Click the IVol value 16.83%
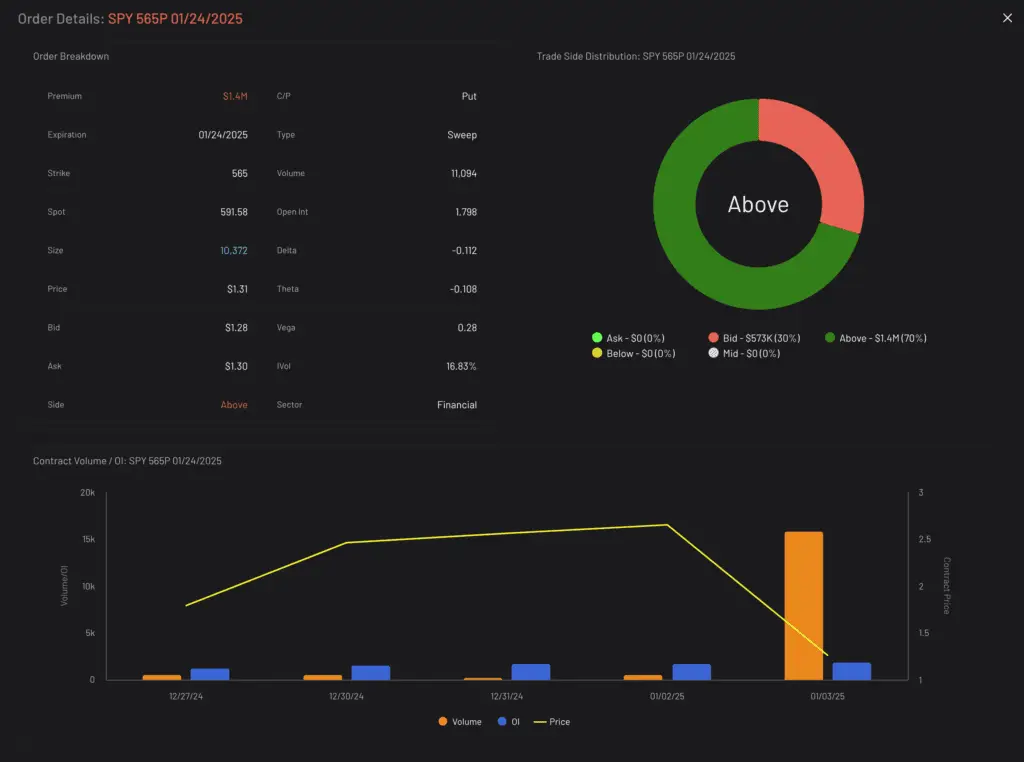Viewport: 1024px width, 762px height. 461,366
